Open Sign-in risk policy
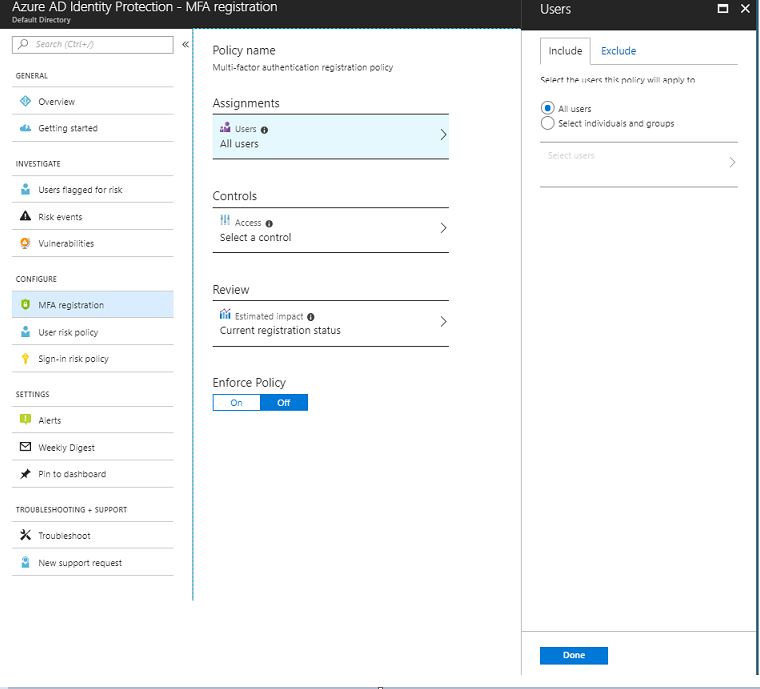 [x=93, y=359]
